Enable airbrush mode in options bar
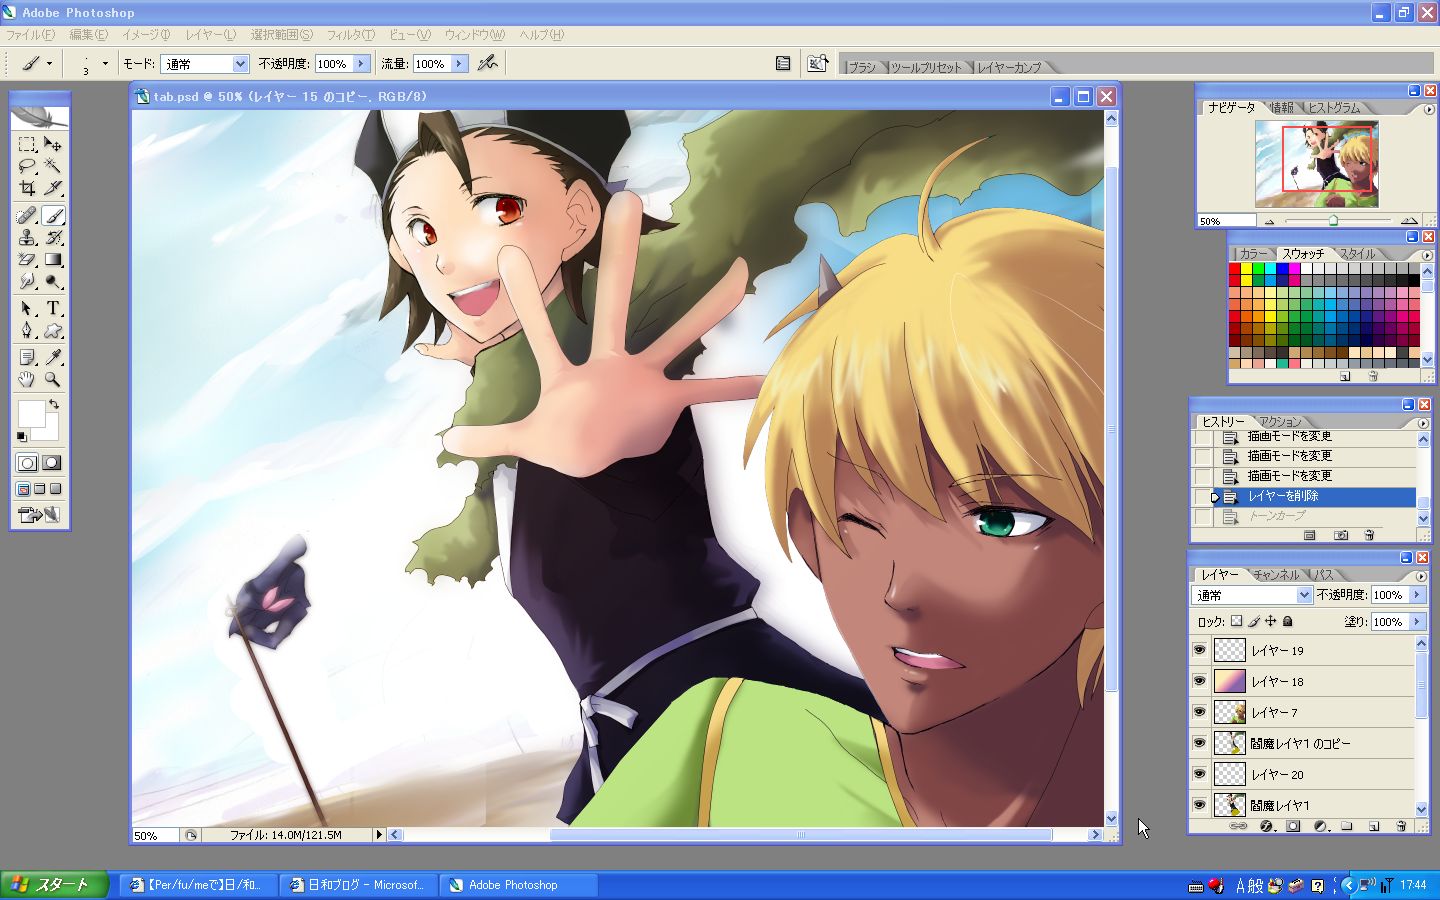Screen dimensions: 1440x900 (x=487, y=63)
